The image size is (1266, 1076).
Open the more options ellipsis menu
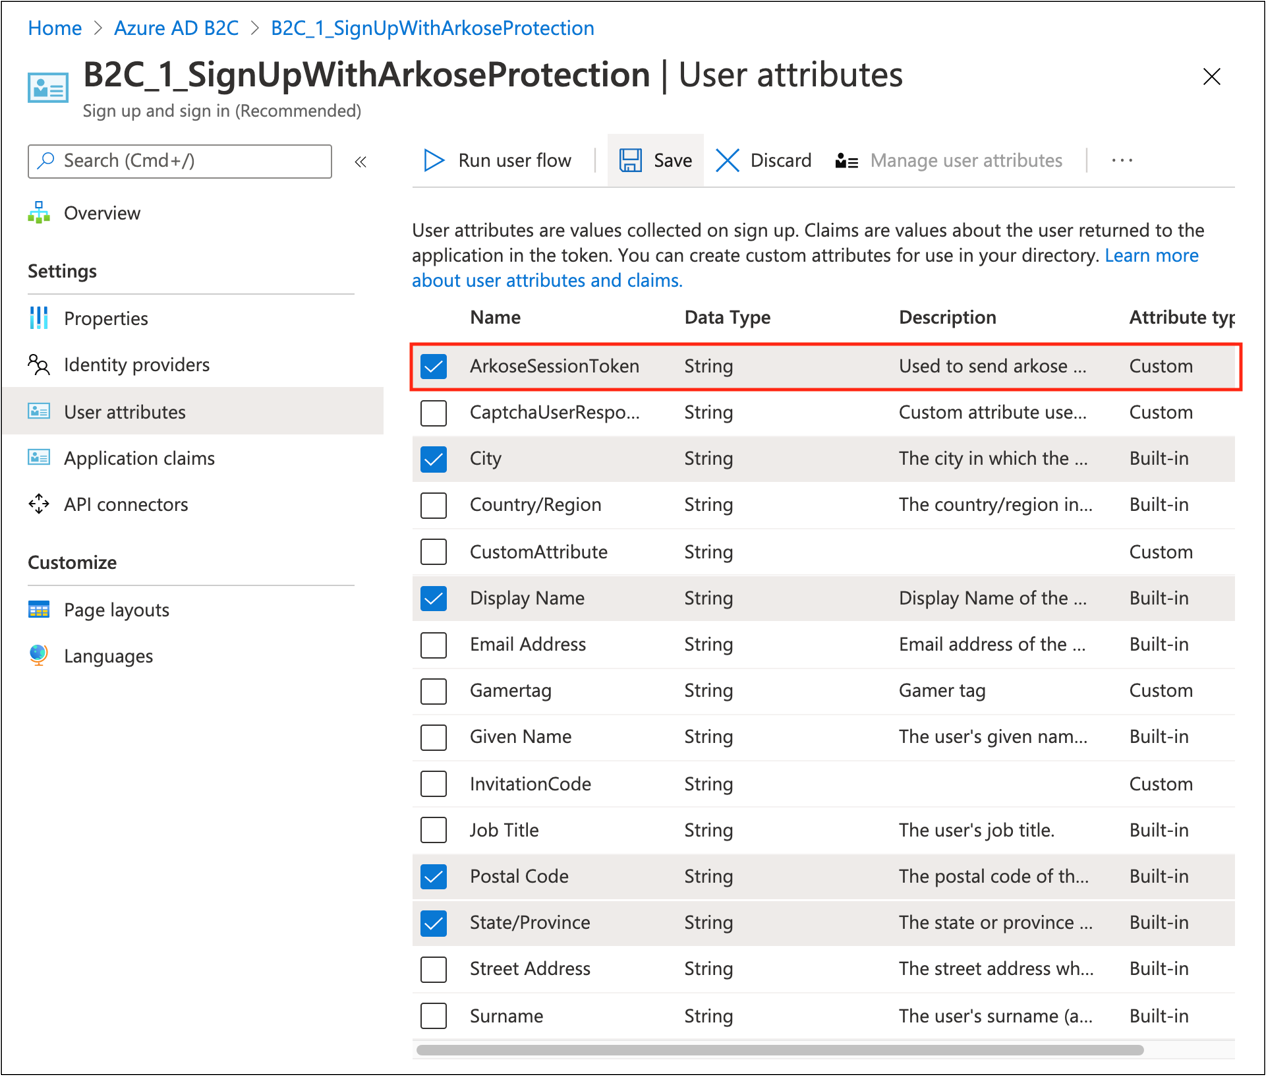pos(1122,160)
